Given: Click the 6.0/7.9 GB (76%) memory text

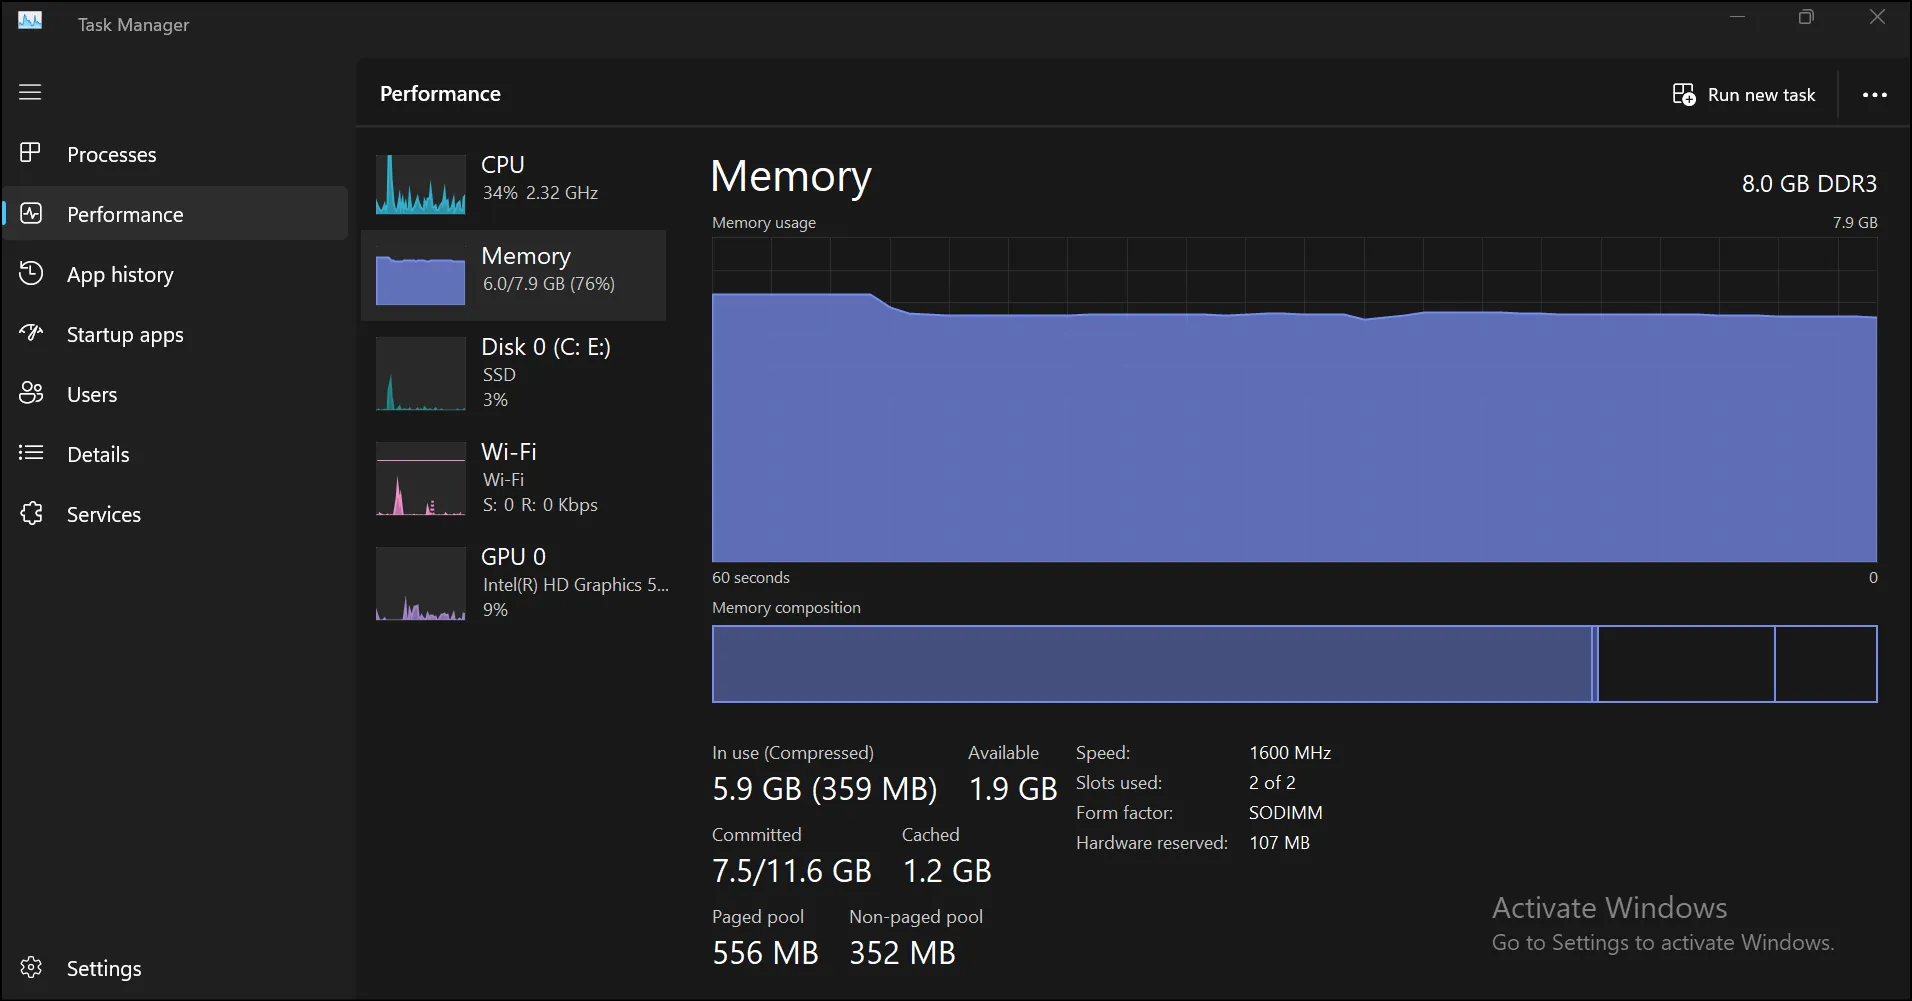Looking at the screenshot, I should [549, 284].
